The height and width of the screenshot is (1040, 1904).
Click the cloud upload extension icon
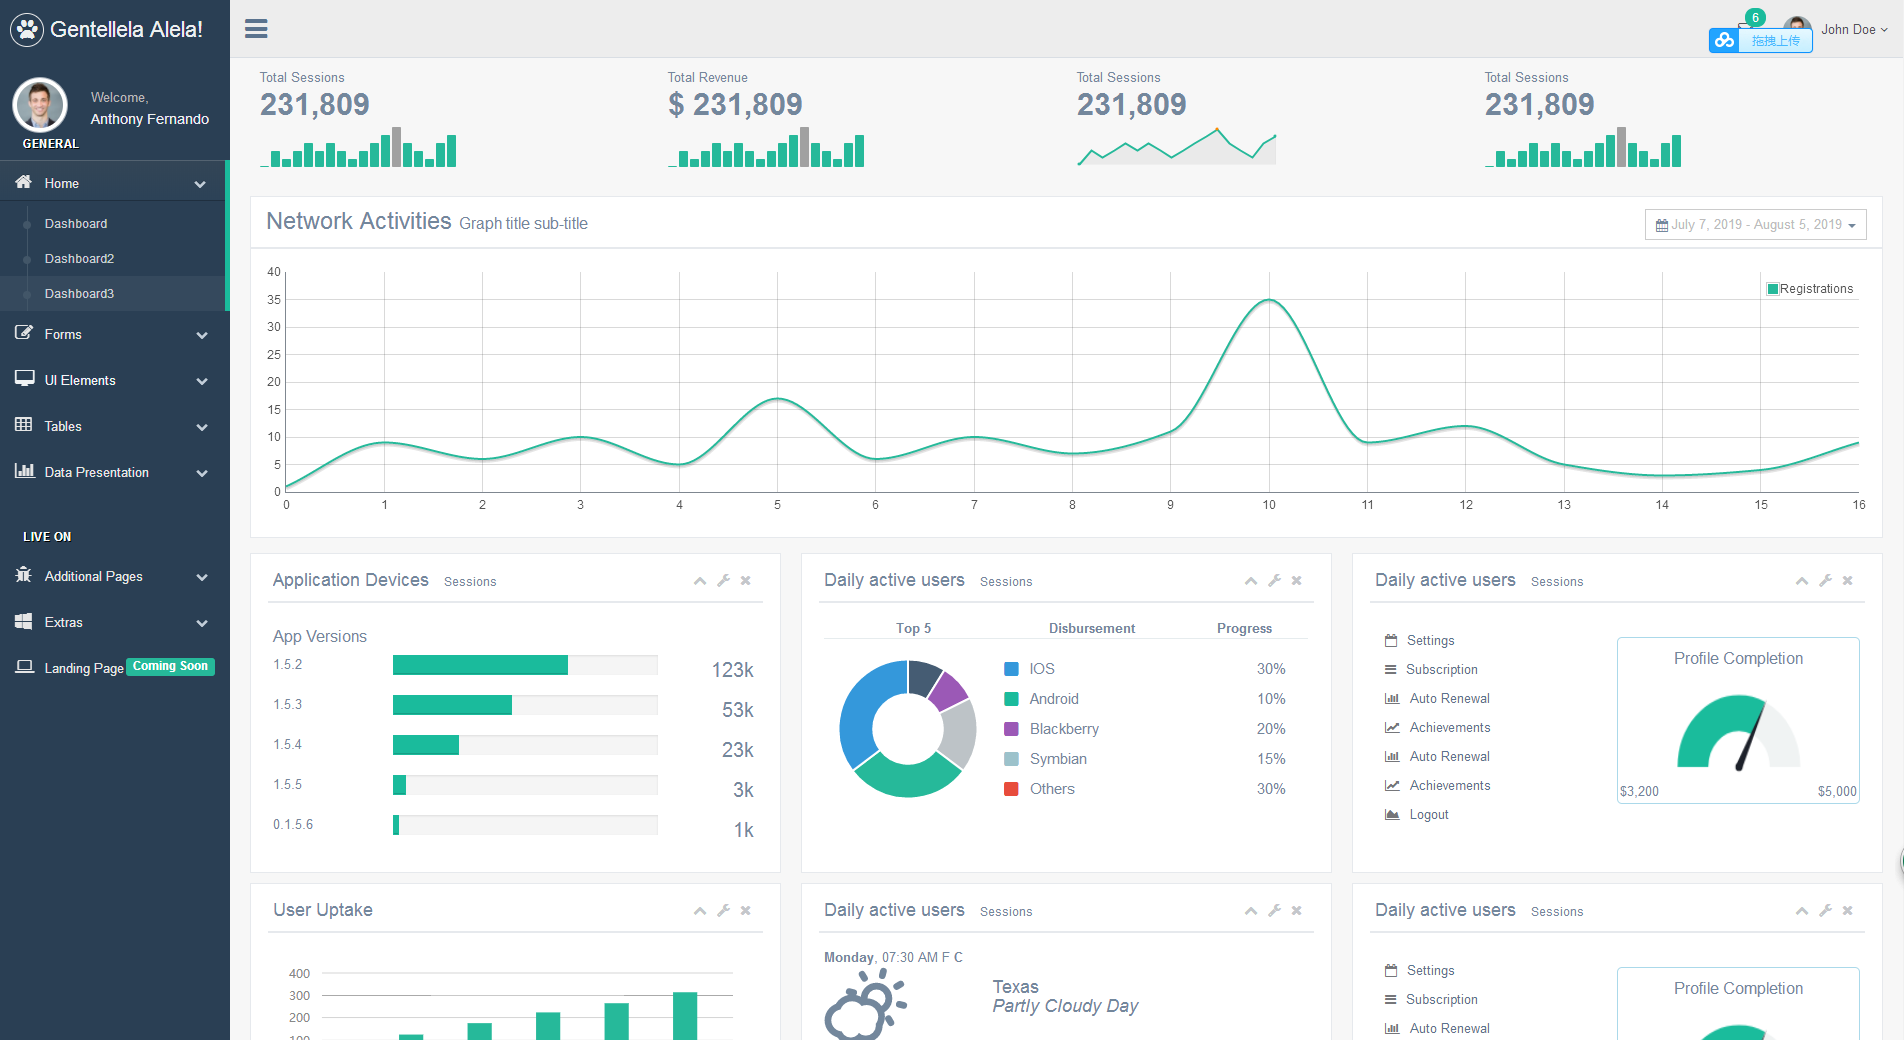tap(1724, 41)
